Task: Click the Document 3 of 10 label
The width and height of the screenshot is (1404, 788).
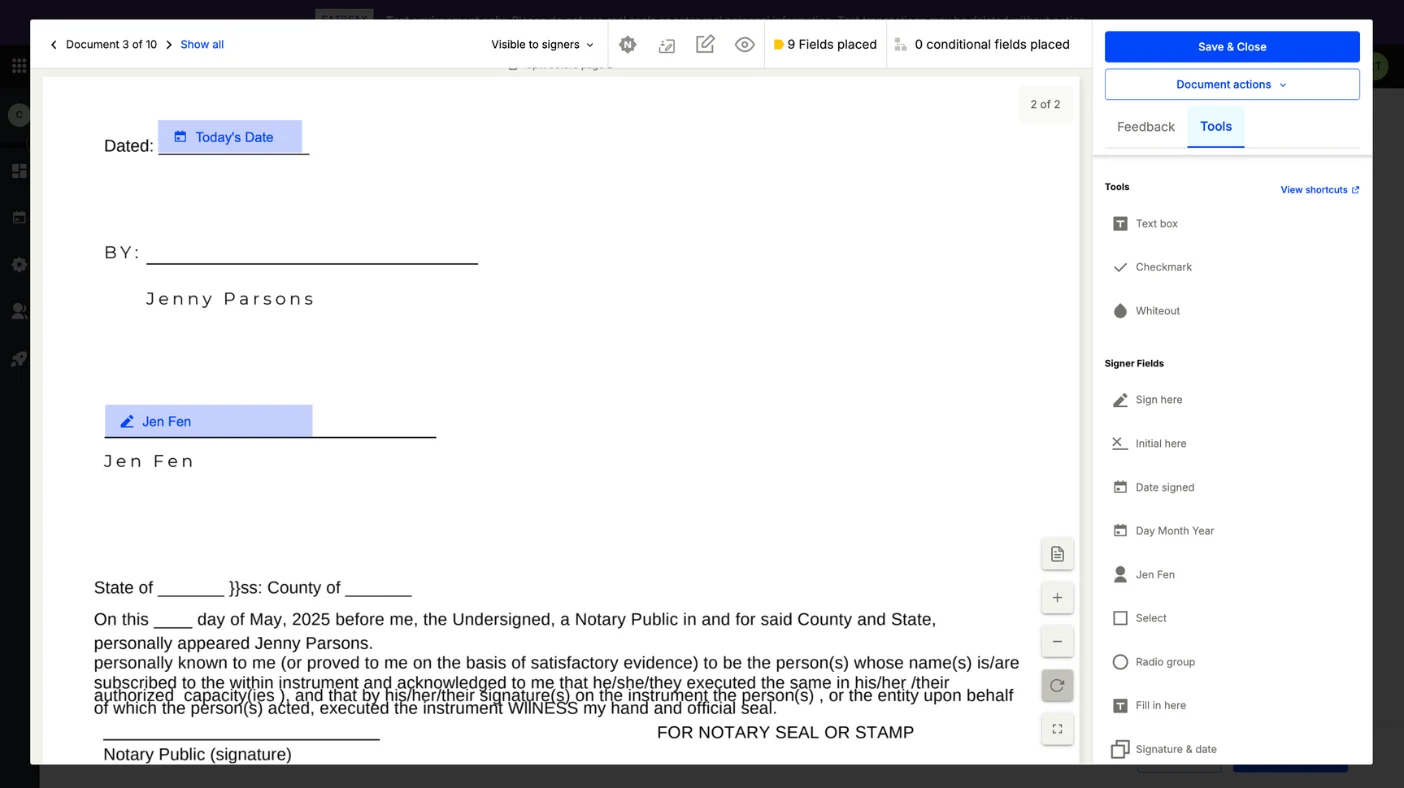Action: (111, 45)
